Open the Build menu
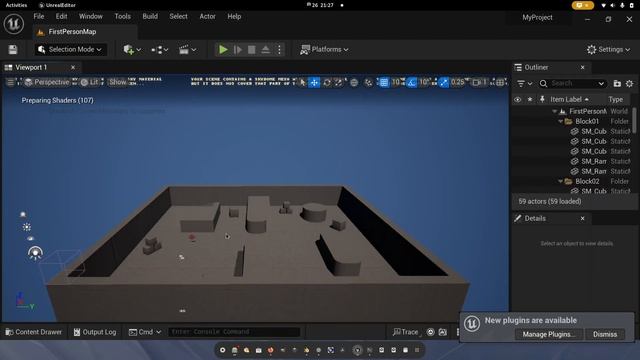The width and height of the screenshot is (640, 360). pyautogui.click(x=150, y=16)
